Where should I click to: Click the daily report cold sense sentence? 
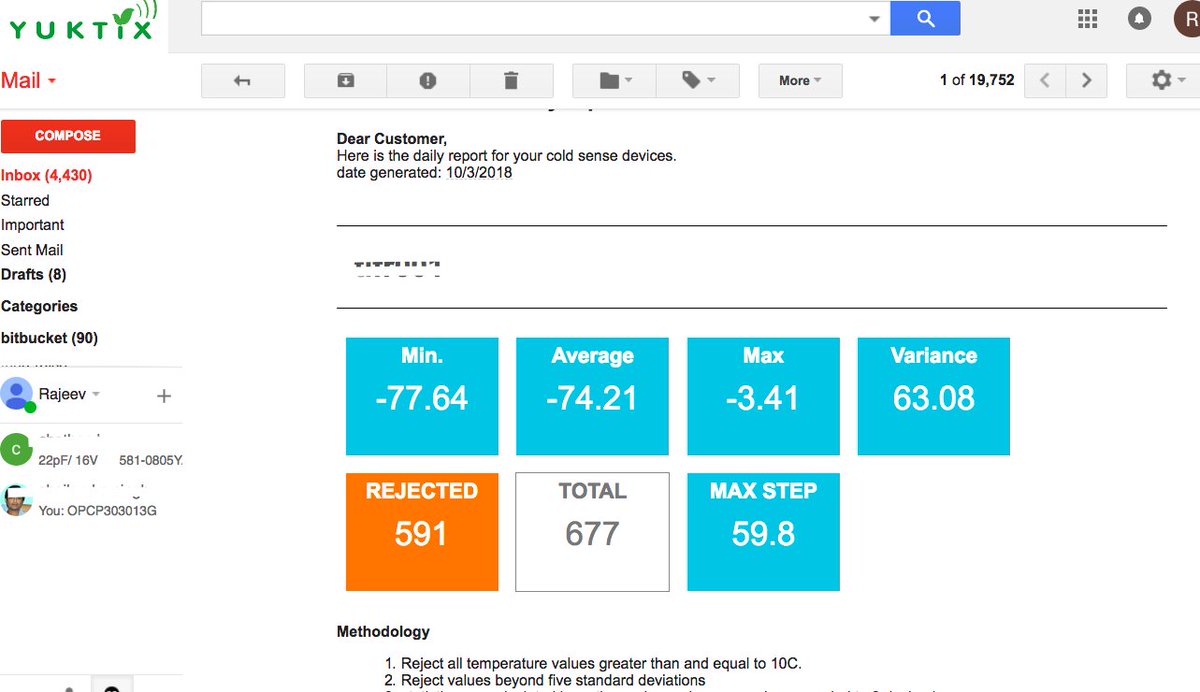506,155
